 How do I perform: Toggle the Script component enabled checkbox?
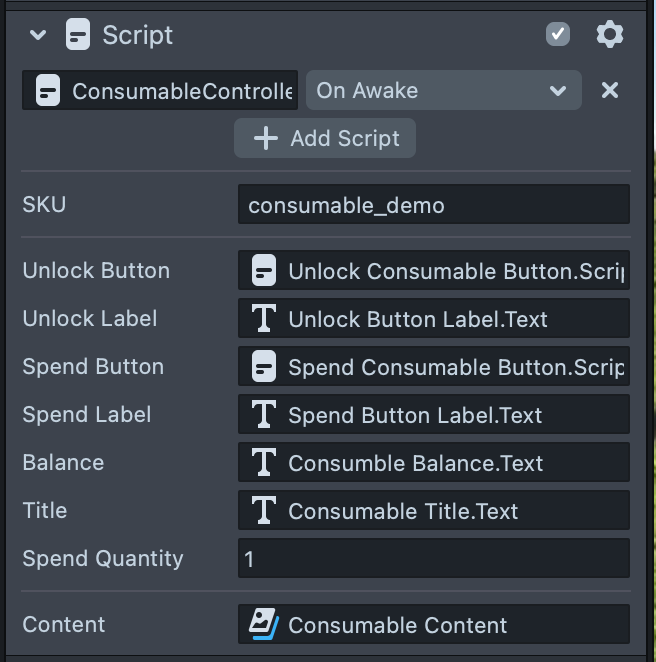point(558,35)
